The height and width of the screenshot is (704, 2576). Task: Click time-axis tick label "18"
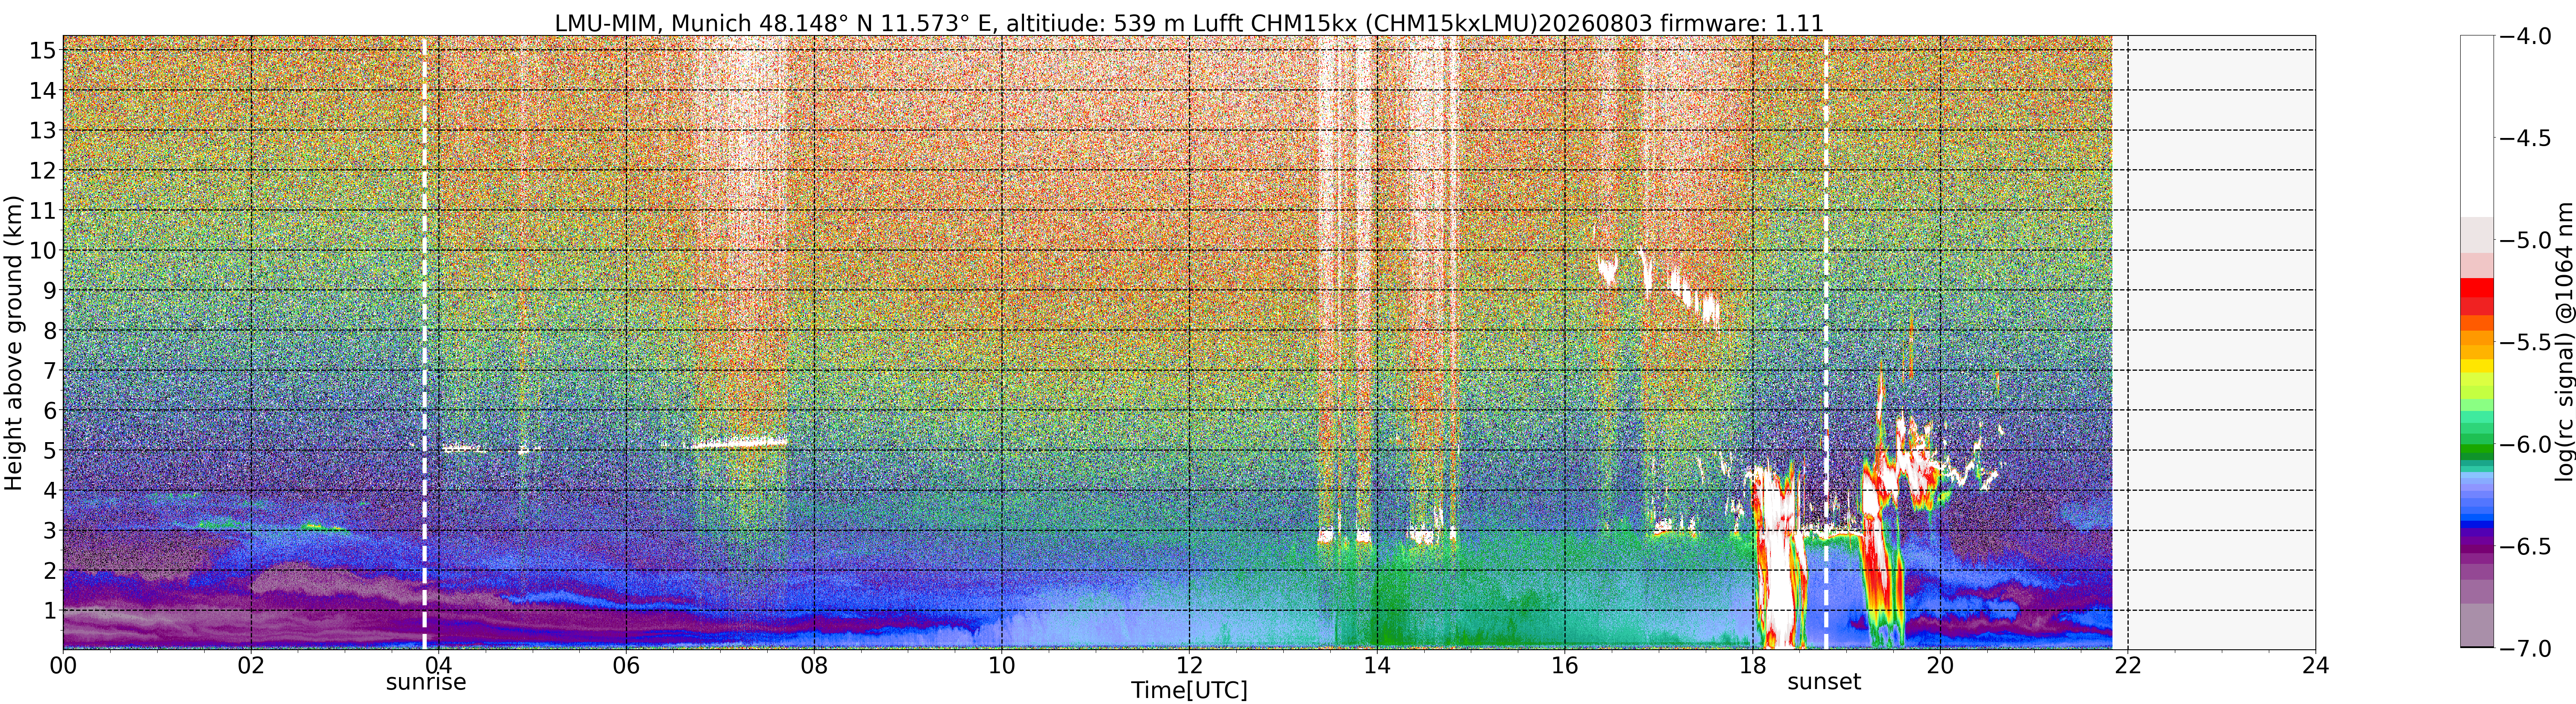coord(1752,666)
